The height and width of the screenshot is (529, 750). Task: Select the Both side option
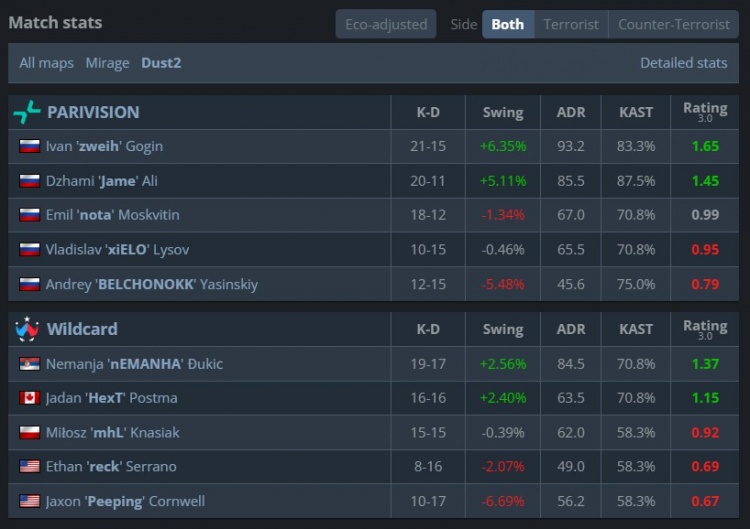click(507, 24)
